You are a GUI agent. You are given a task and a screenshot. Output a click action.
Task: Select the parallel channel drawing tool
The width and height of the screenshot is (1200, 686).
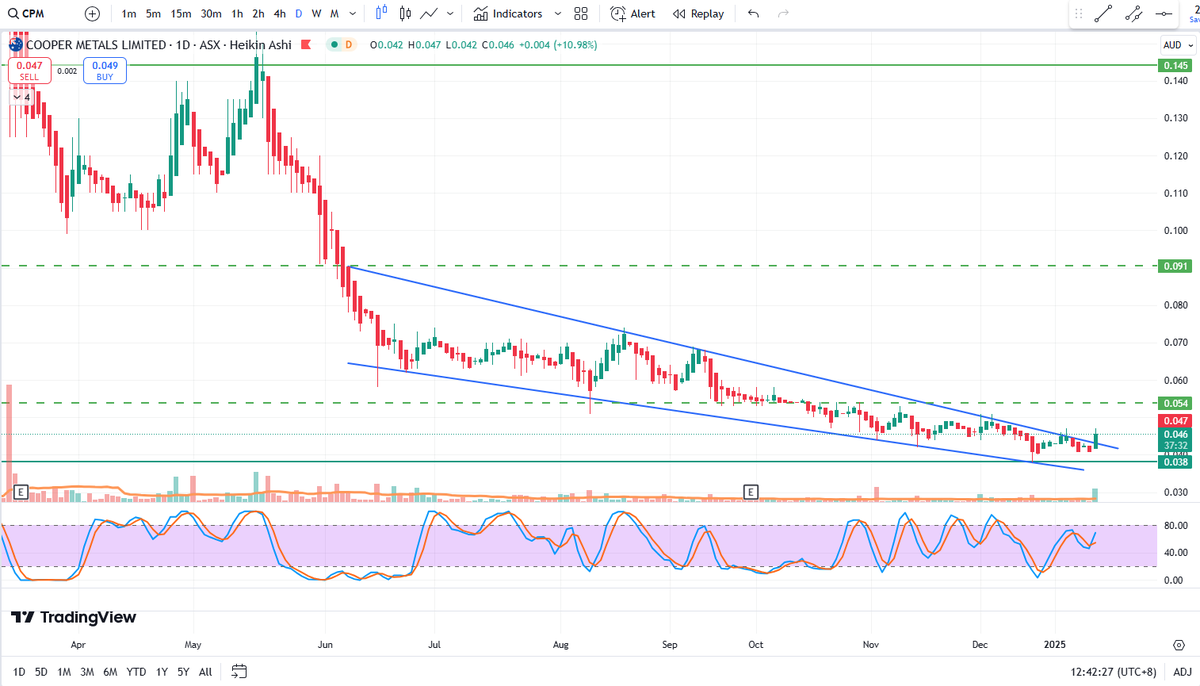[1133, 14]
